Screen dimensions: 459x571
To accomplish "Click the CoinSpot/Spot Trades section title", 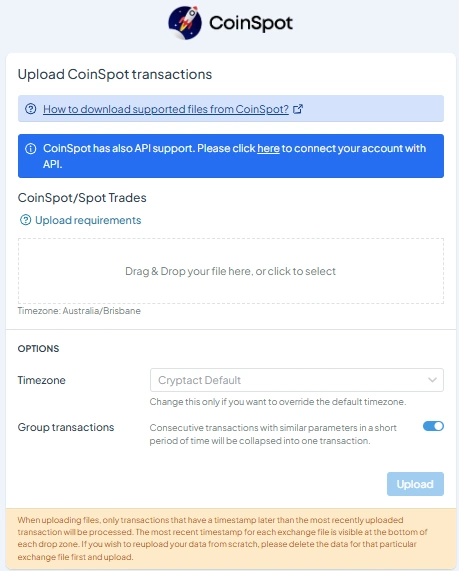I will point(82,198).
